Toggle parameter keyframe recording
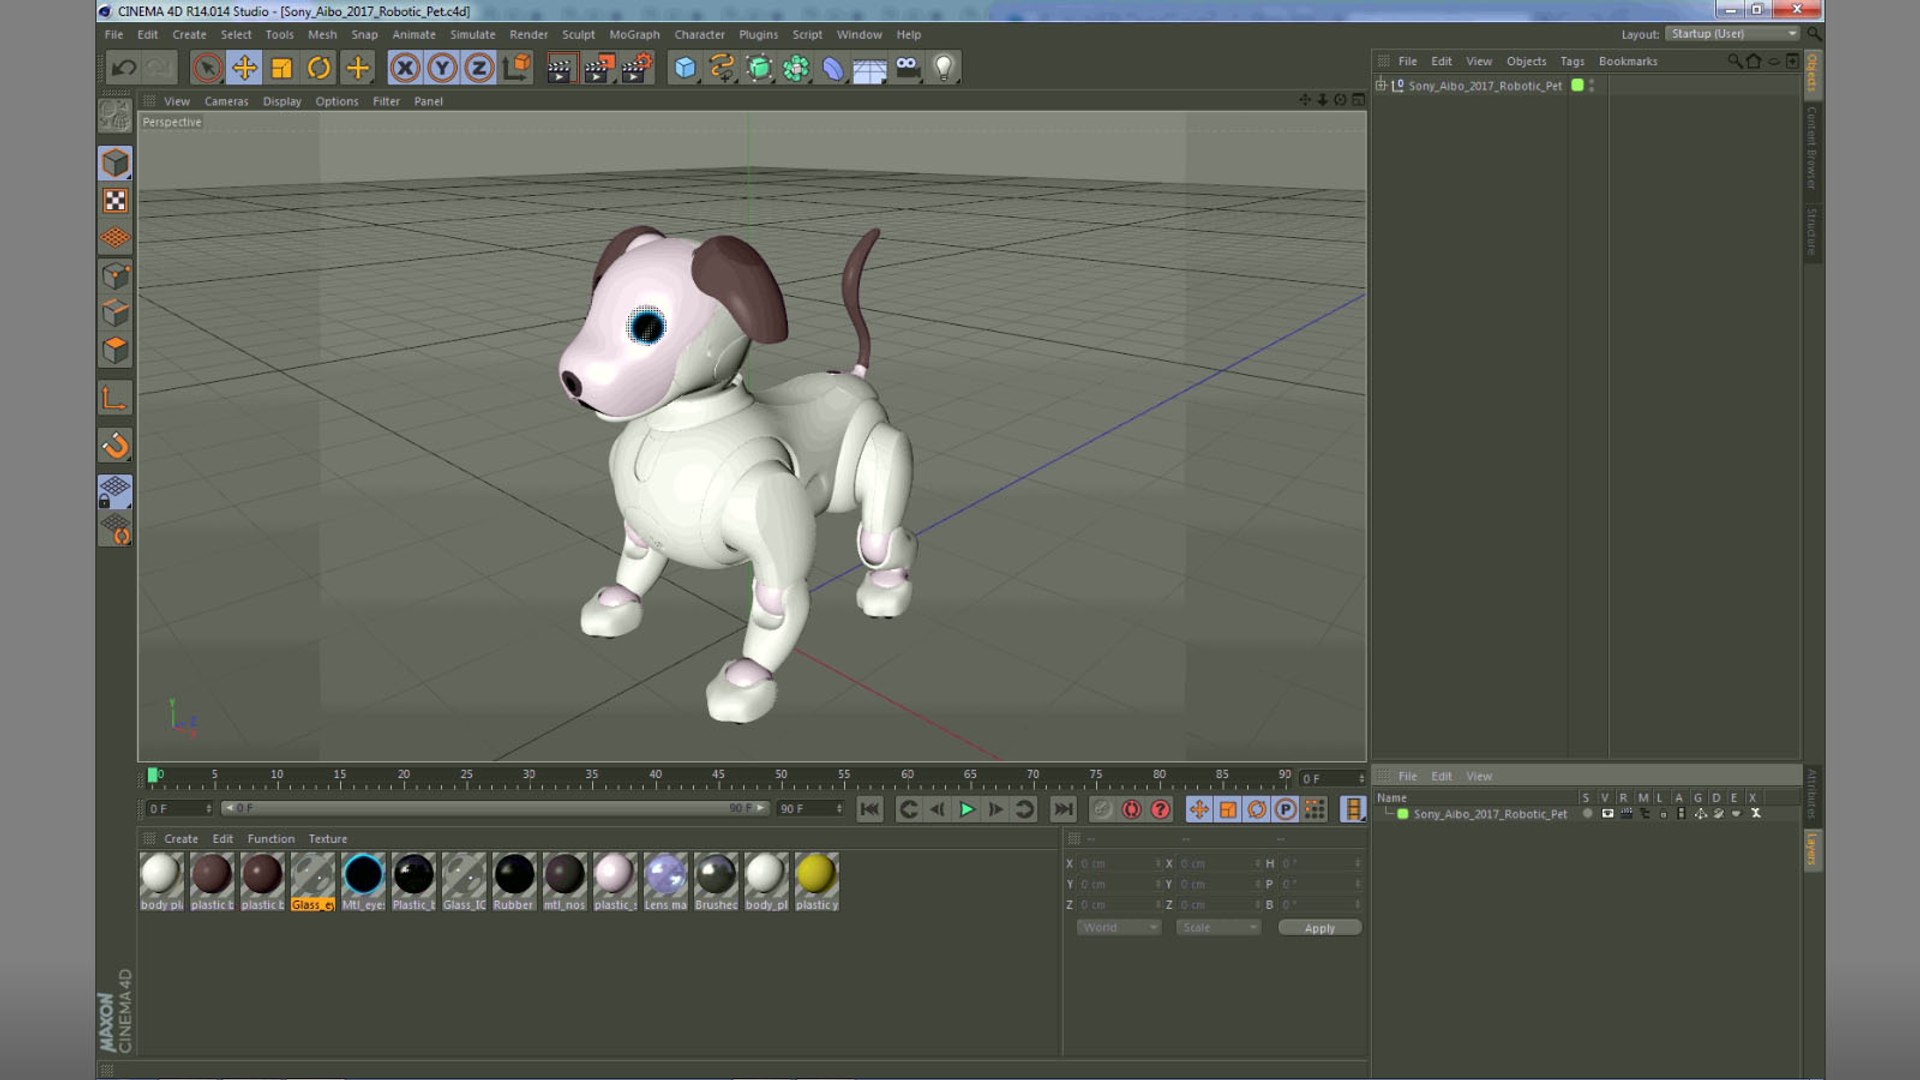Viewport: 1920px width, 1080px height. 1286,809
